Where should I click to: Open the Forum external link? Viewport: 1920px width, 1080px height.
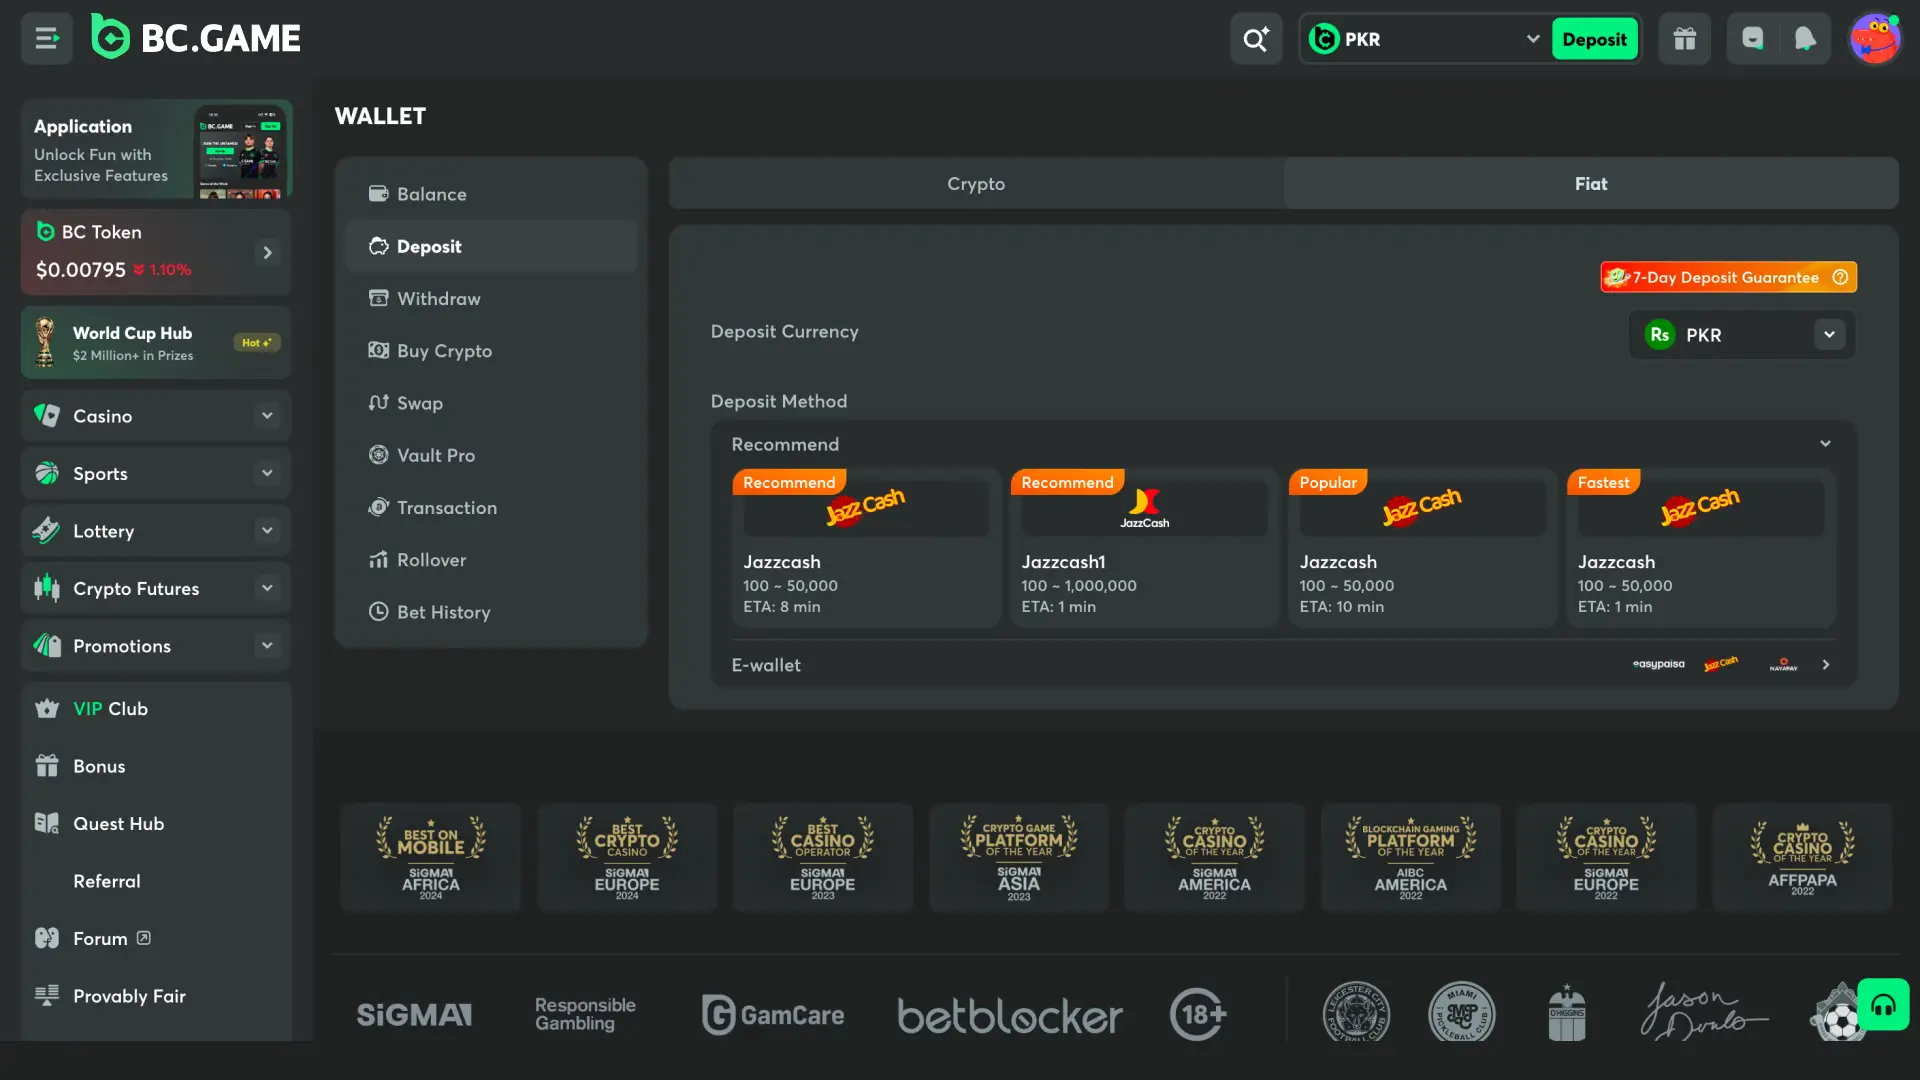[x=156, y=938]
